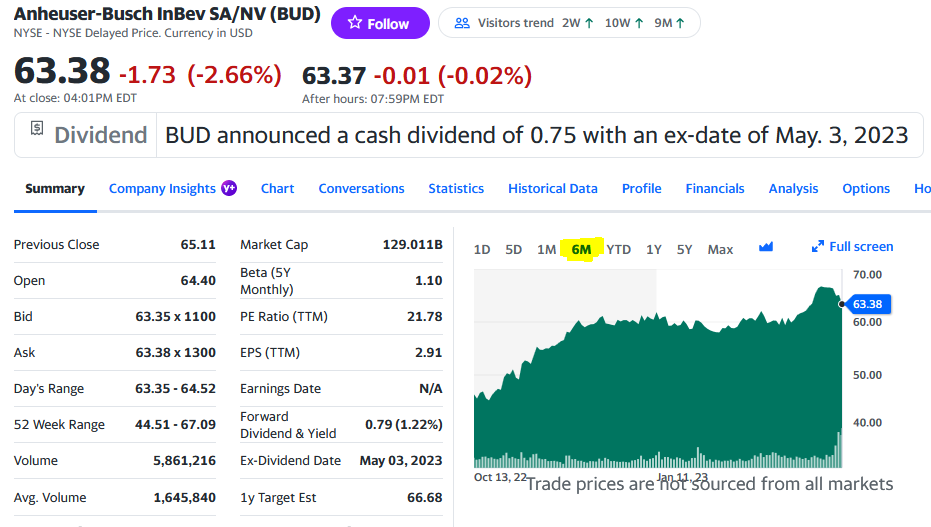Screen dimensions: 931x527
Task: Open the Financials tab
Action: [715, 189]
